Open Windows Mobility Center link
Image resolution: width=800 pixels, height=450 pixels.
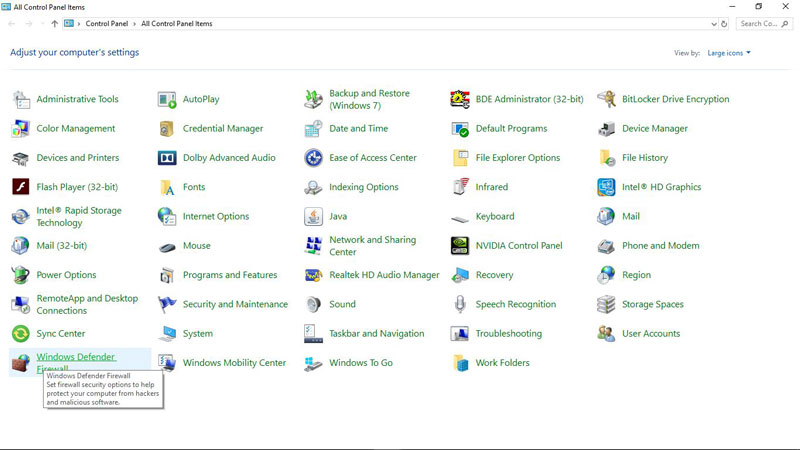point(234,363)
